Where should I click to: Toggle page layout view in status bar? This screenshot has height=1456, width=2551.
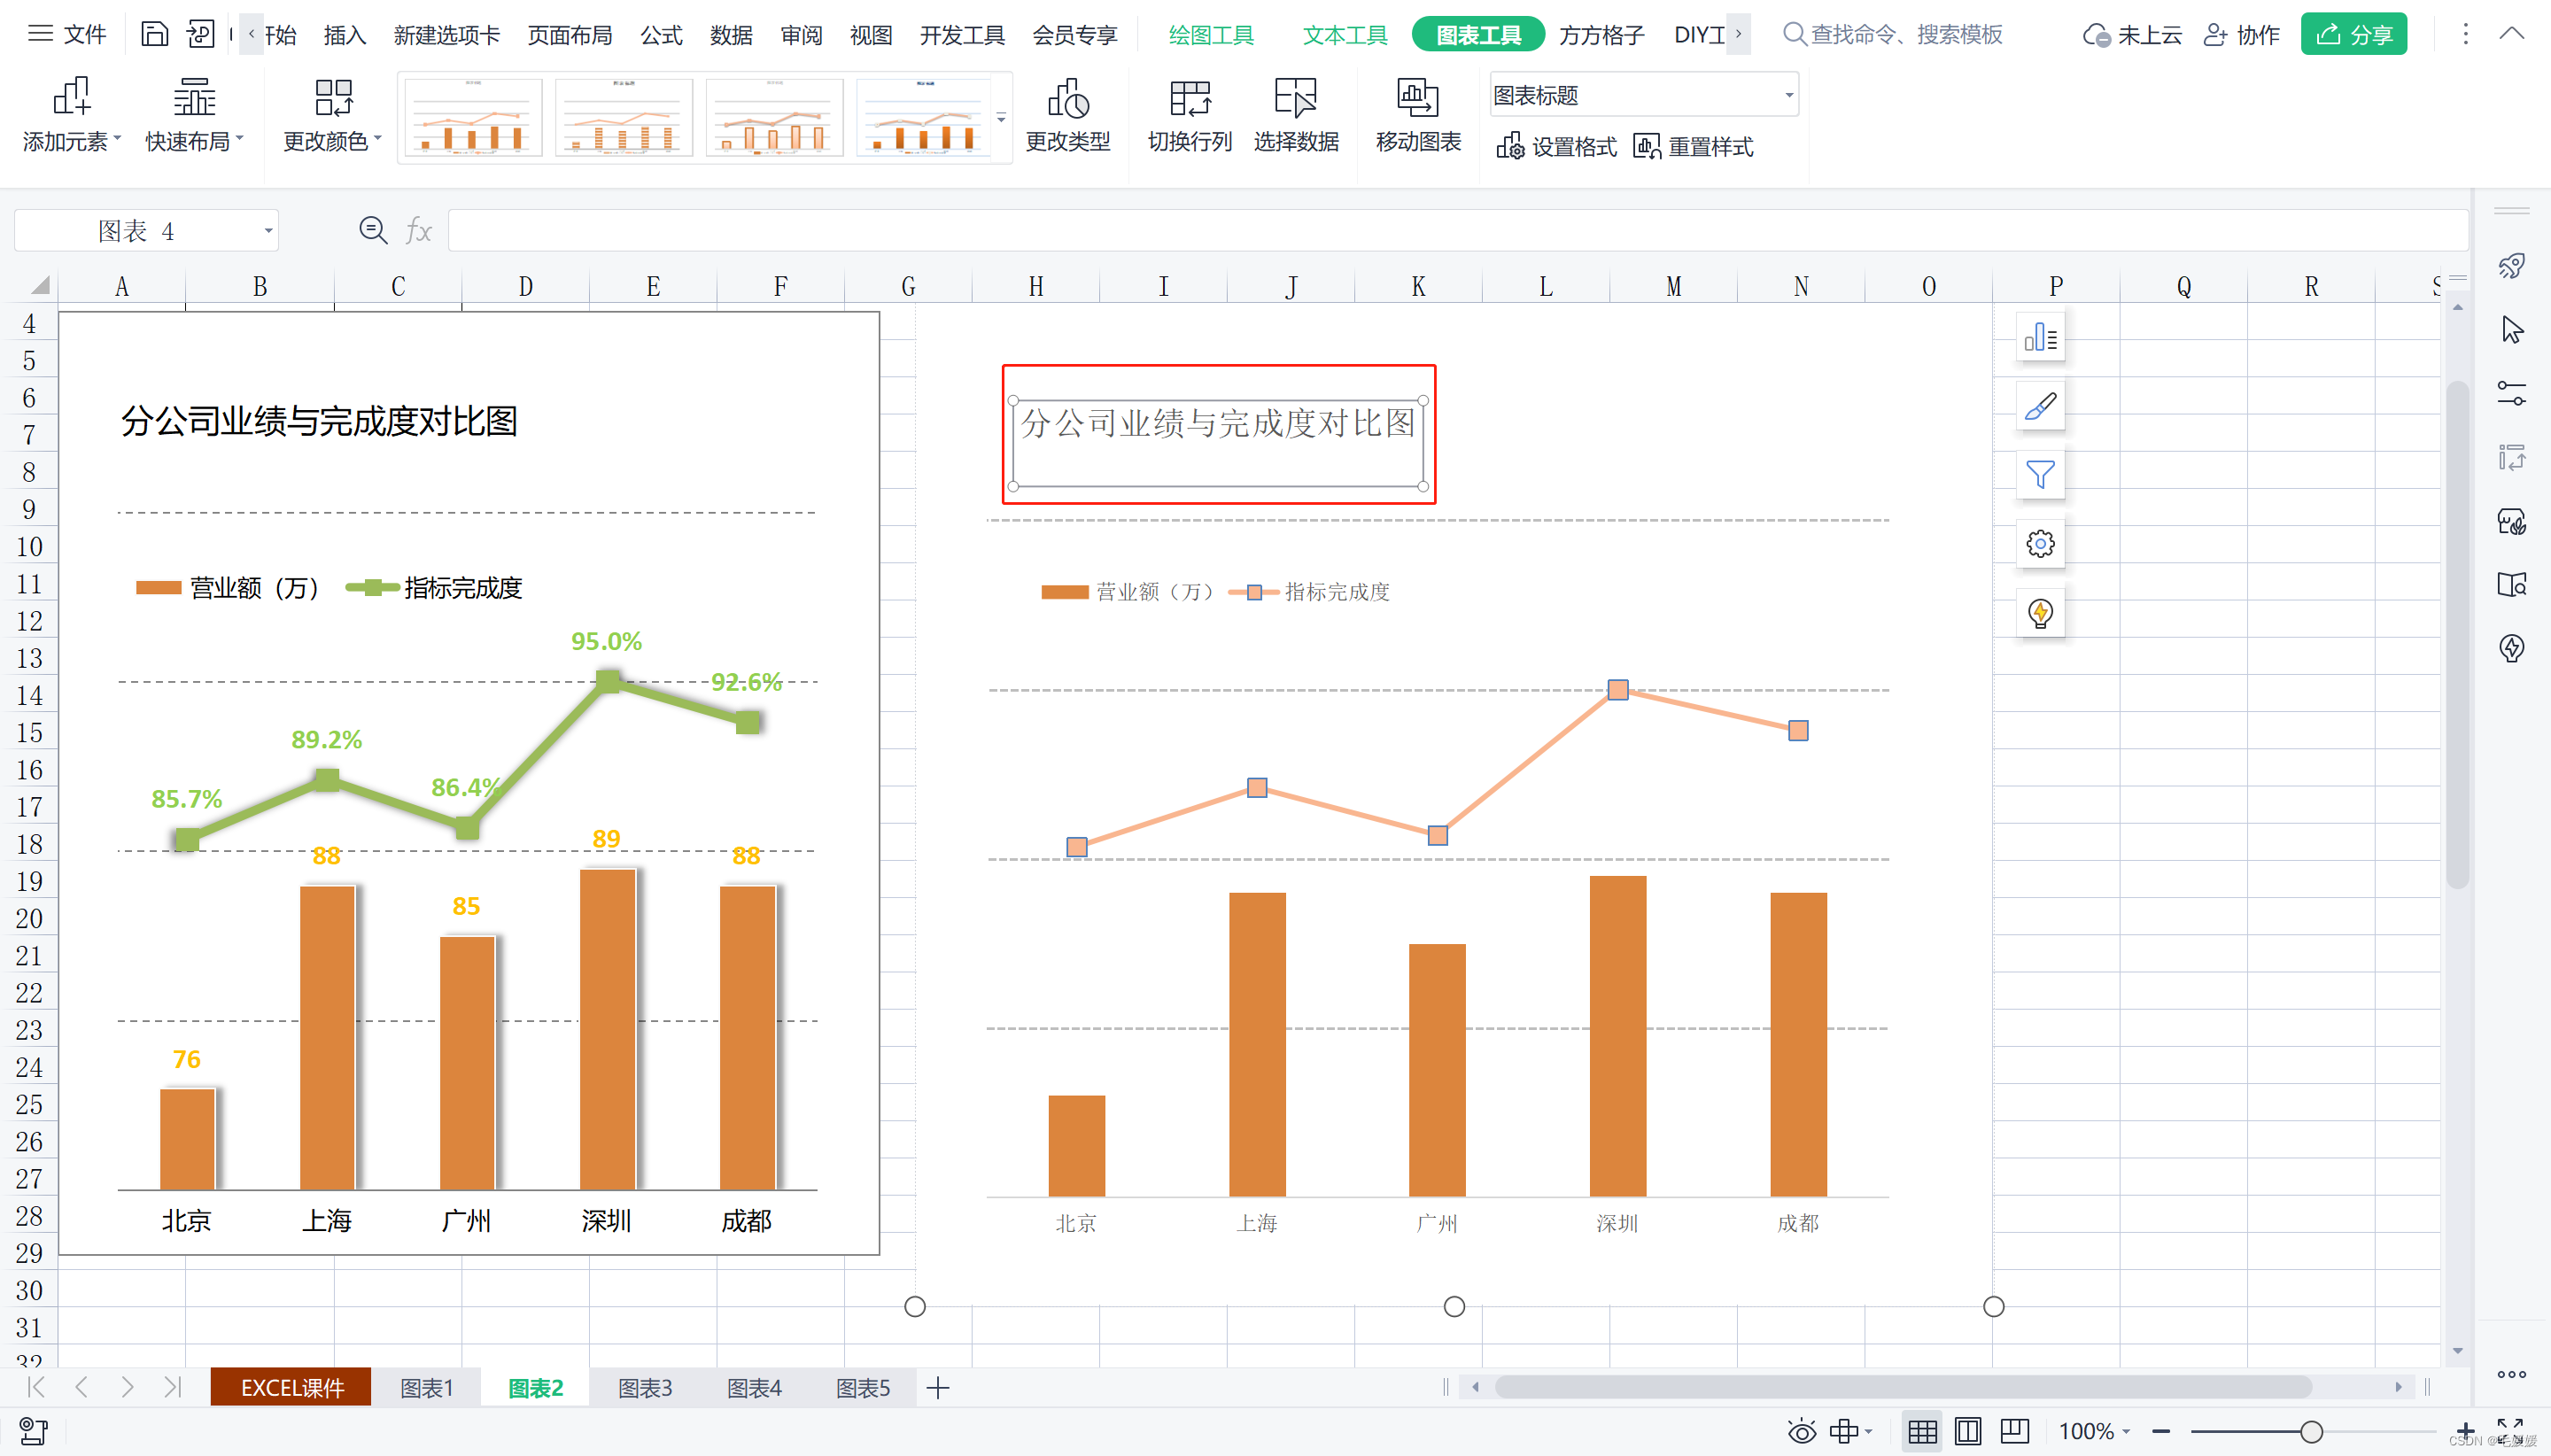[x=1967, y=1431]
